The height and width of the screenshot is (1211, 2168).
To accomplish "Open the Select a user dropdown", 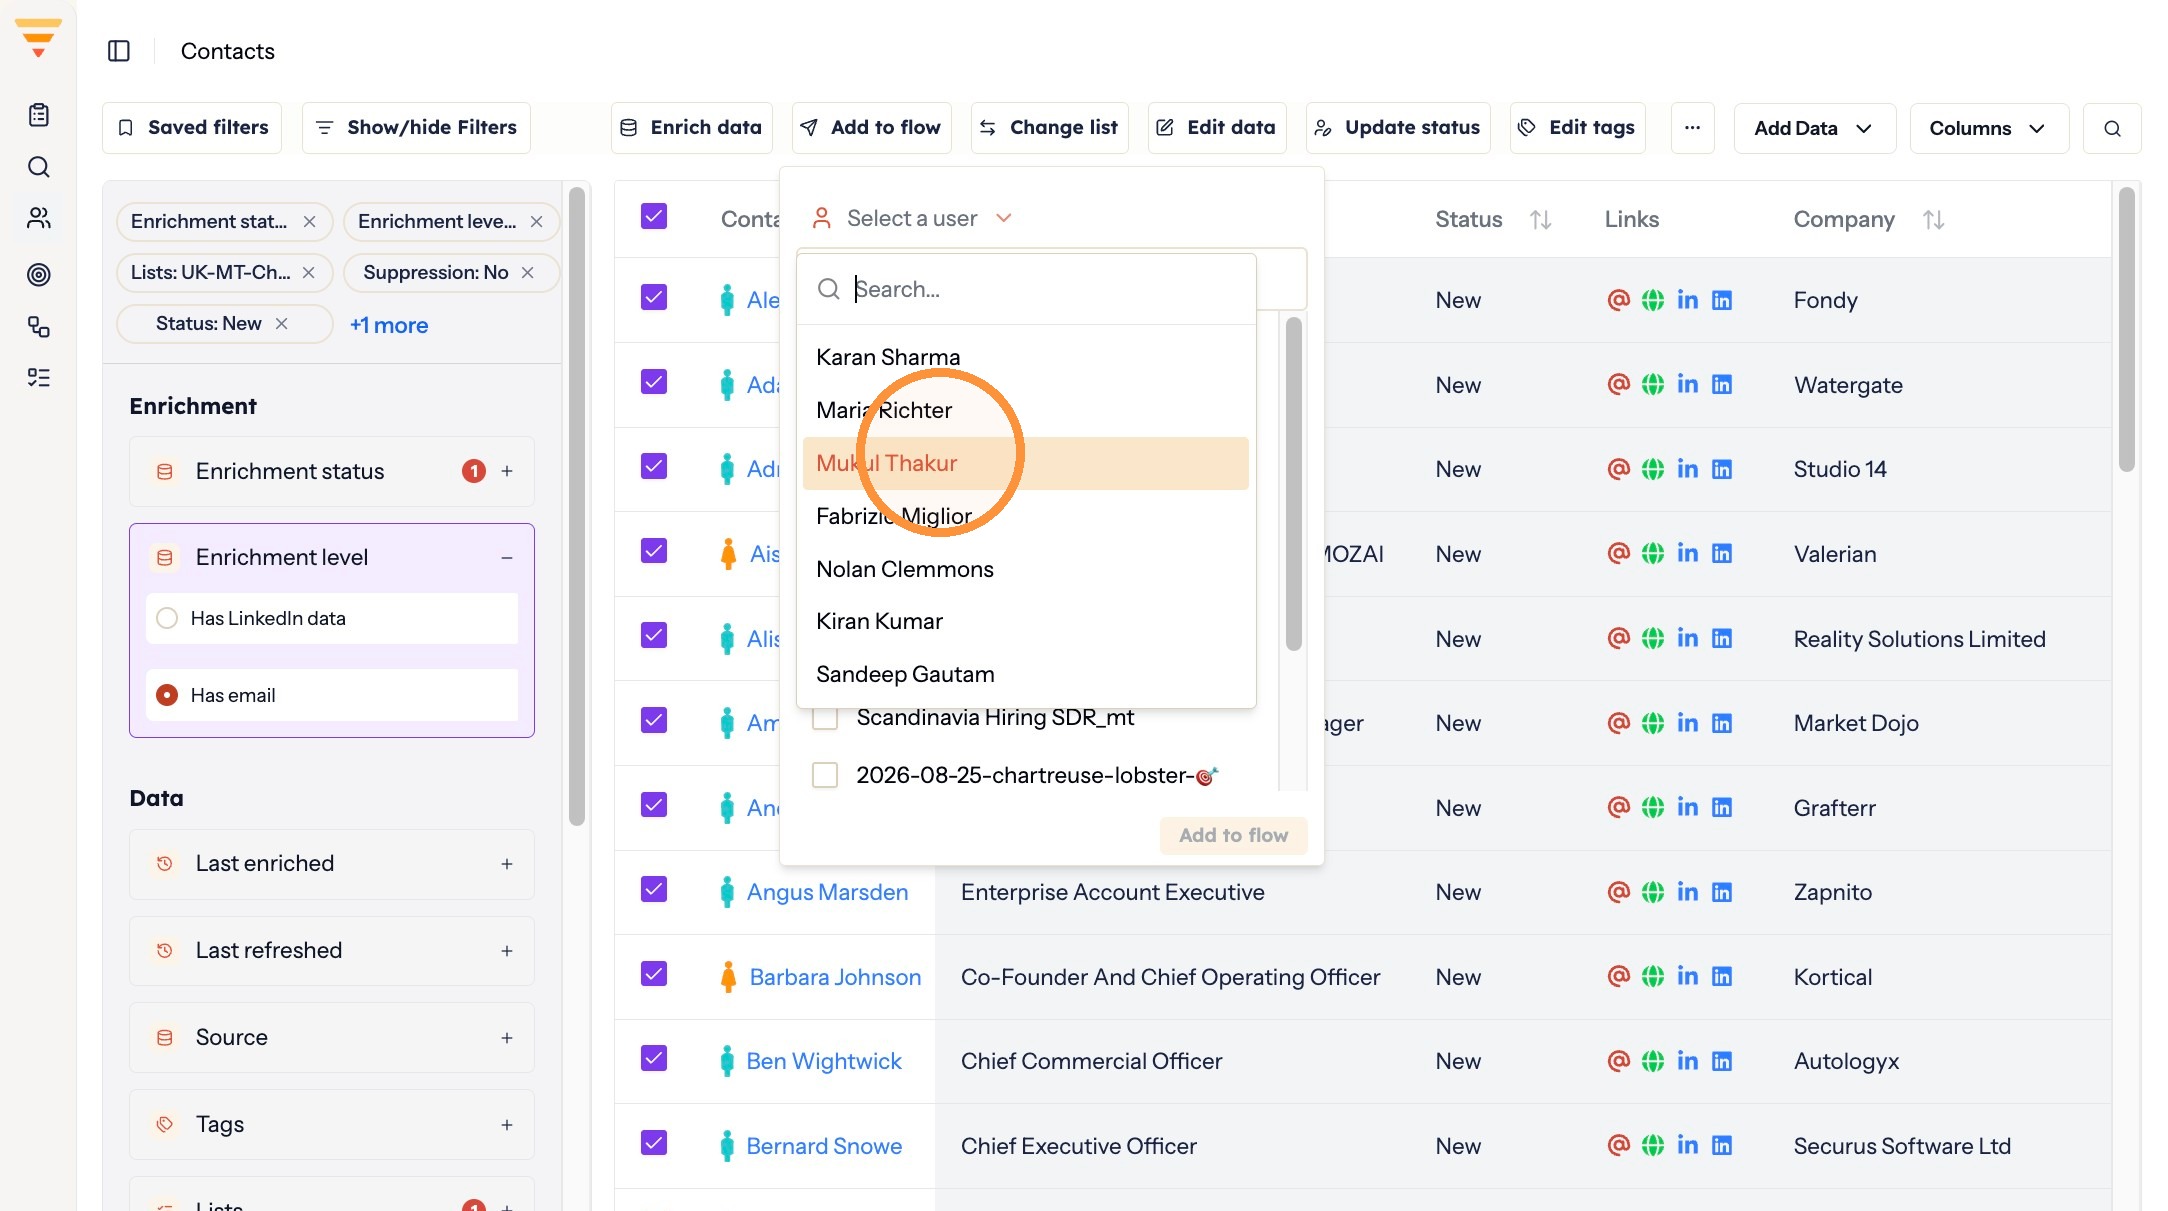I will point(912,218).
